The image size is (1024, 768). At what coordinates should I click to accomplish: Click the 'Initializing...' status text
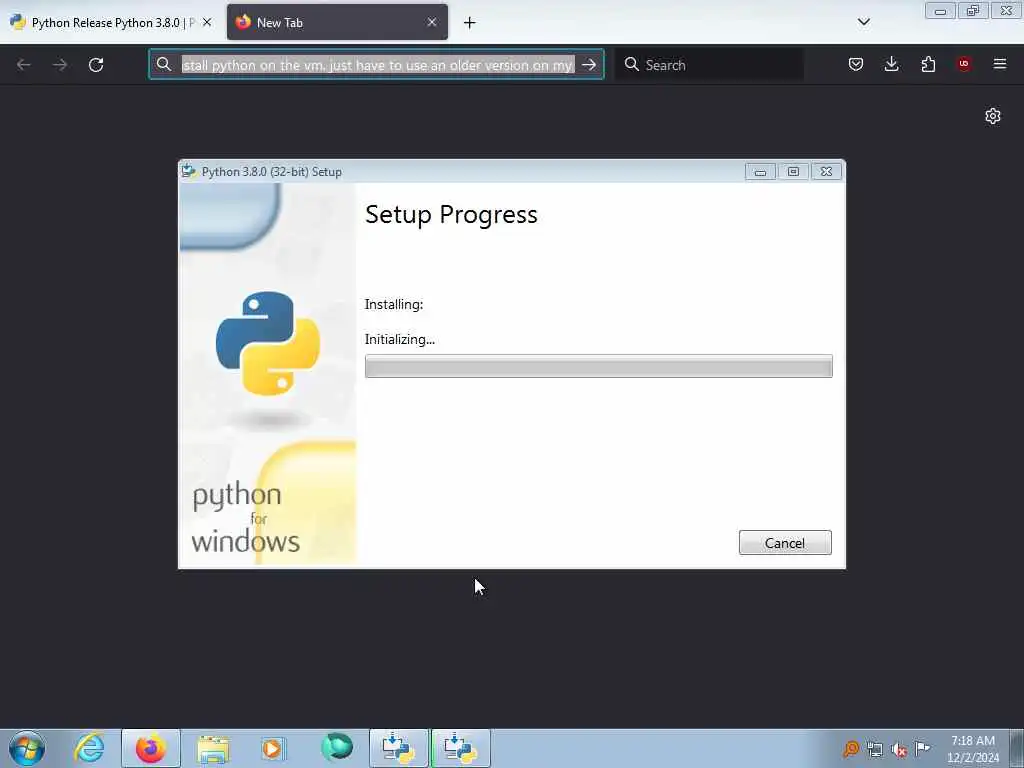400,340
